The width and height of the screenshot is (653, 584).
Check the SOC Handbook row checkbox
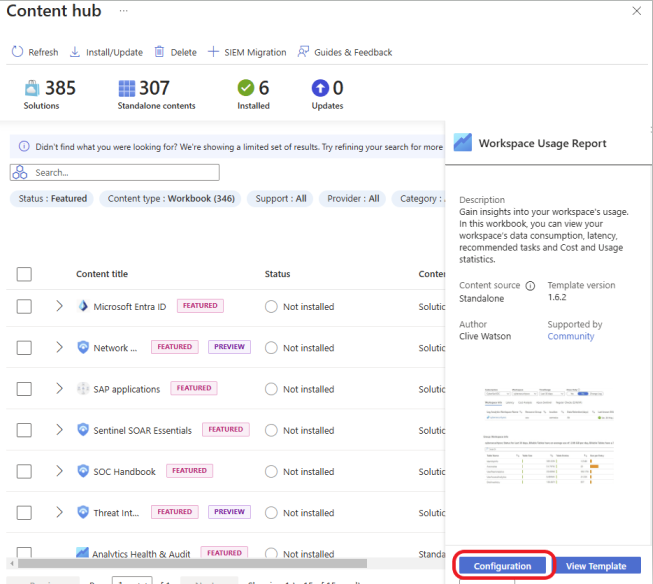(24, 471)
